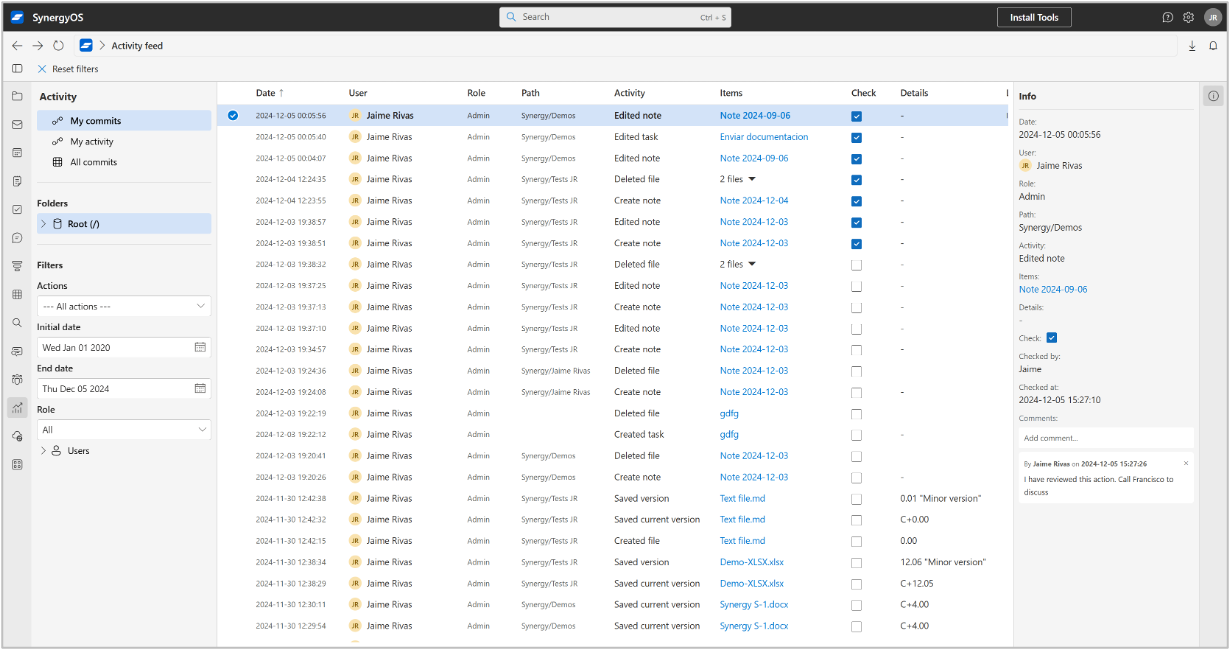Image resolution: width=1230 pixels, height=650 pixels.
Task: Open the JR user avatar menu
Action: coord(1211,17)
